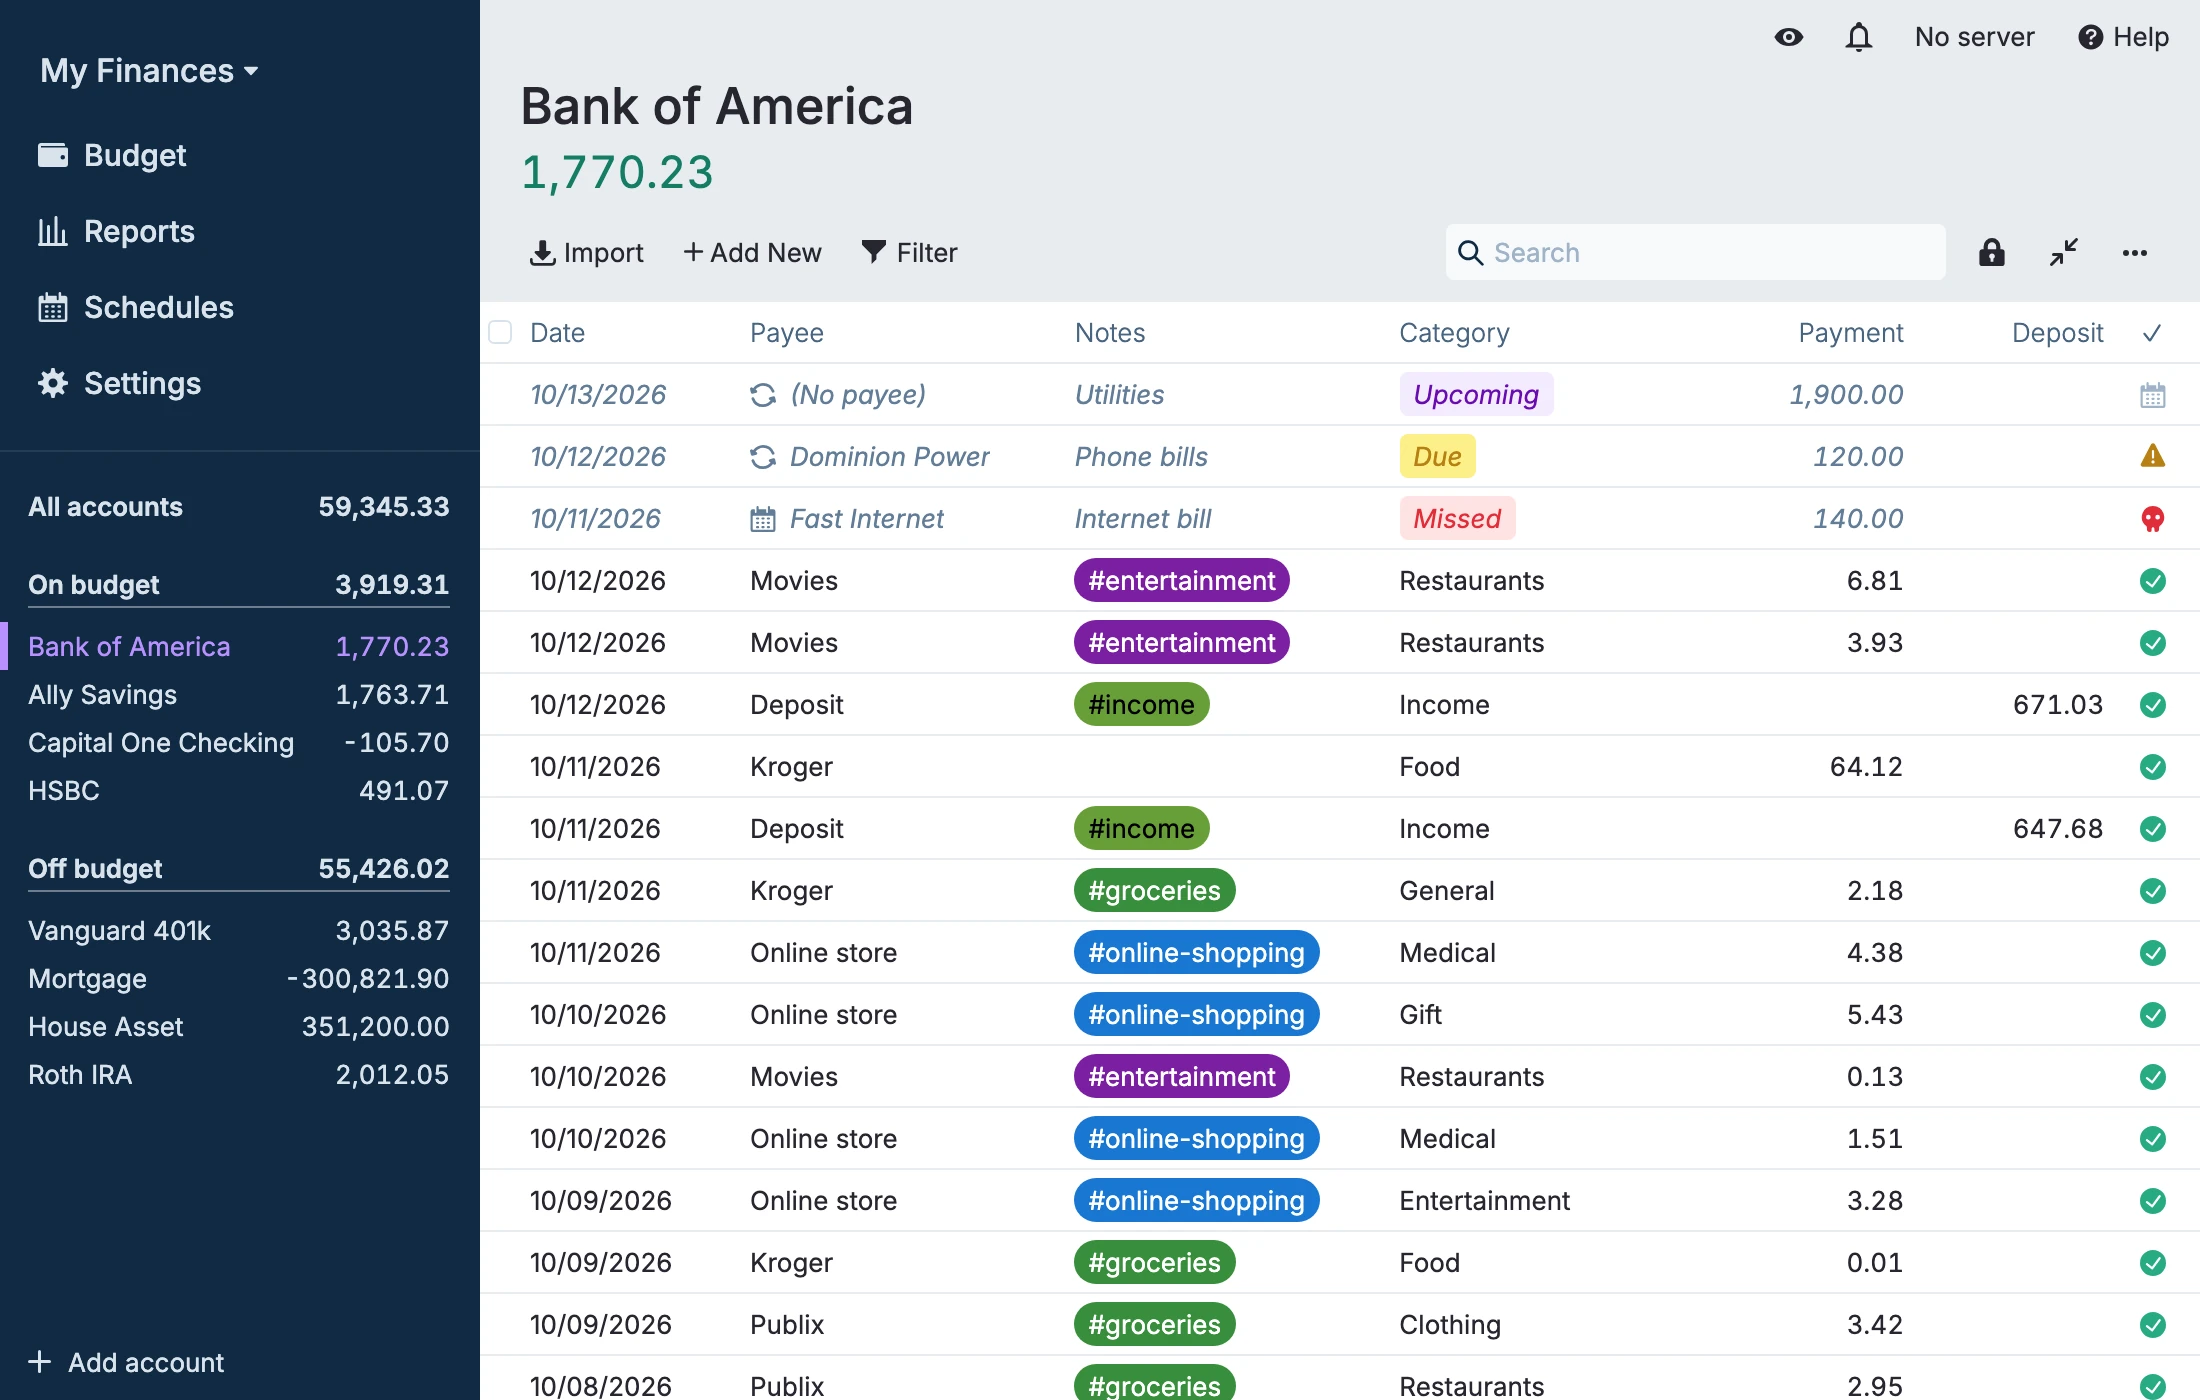
Task: Click the red missed icon on Fast Internet row
Action: click(x=2152, y=519)
